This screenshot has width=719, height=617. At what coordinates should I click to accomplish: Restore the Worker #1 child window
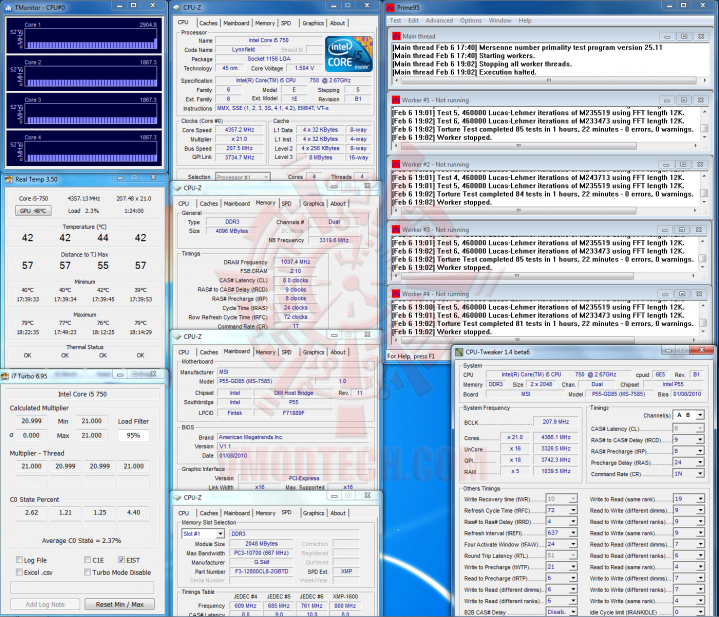point(684,100)
